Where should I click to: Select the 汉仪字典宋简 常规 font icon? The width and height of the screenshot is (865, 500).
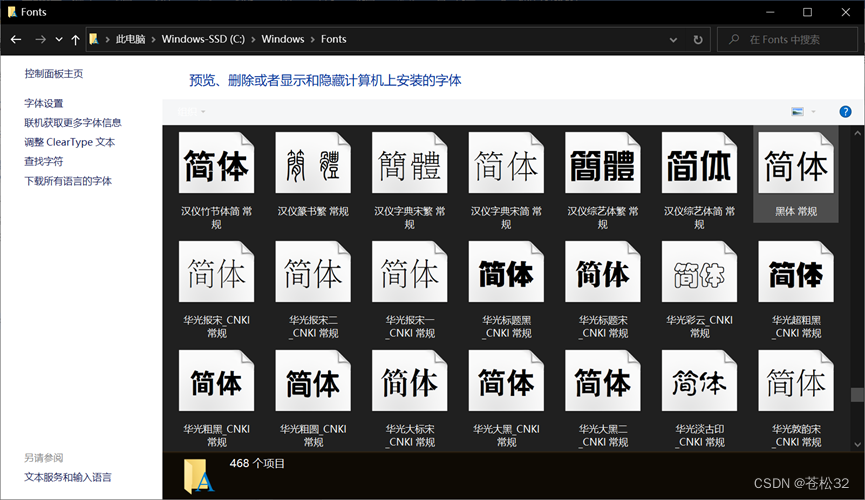click(506, 163)
